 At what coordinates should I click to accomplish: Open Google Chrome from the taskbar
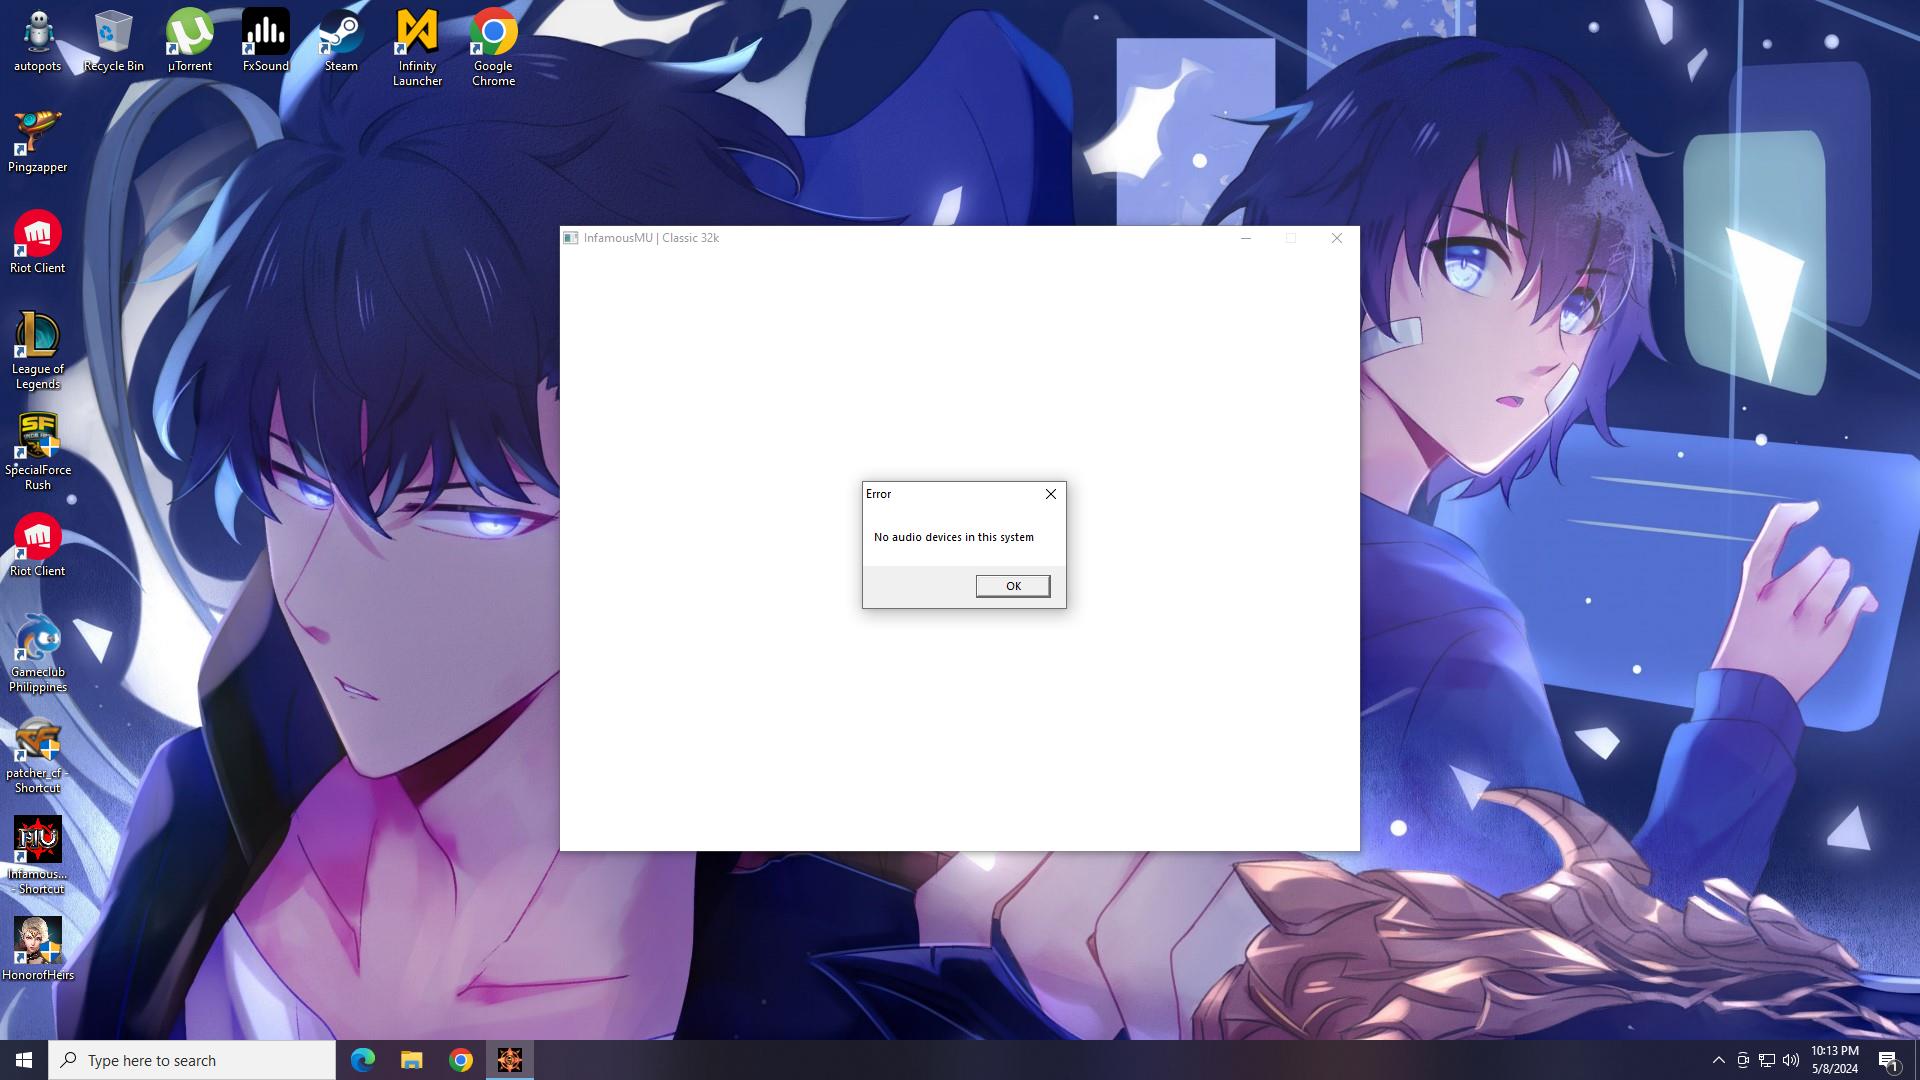point(461,1060)
